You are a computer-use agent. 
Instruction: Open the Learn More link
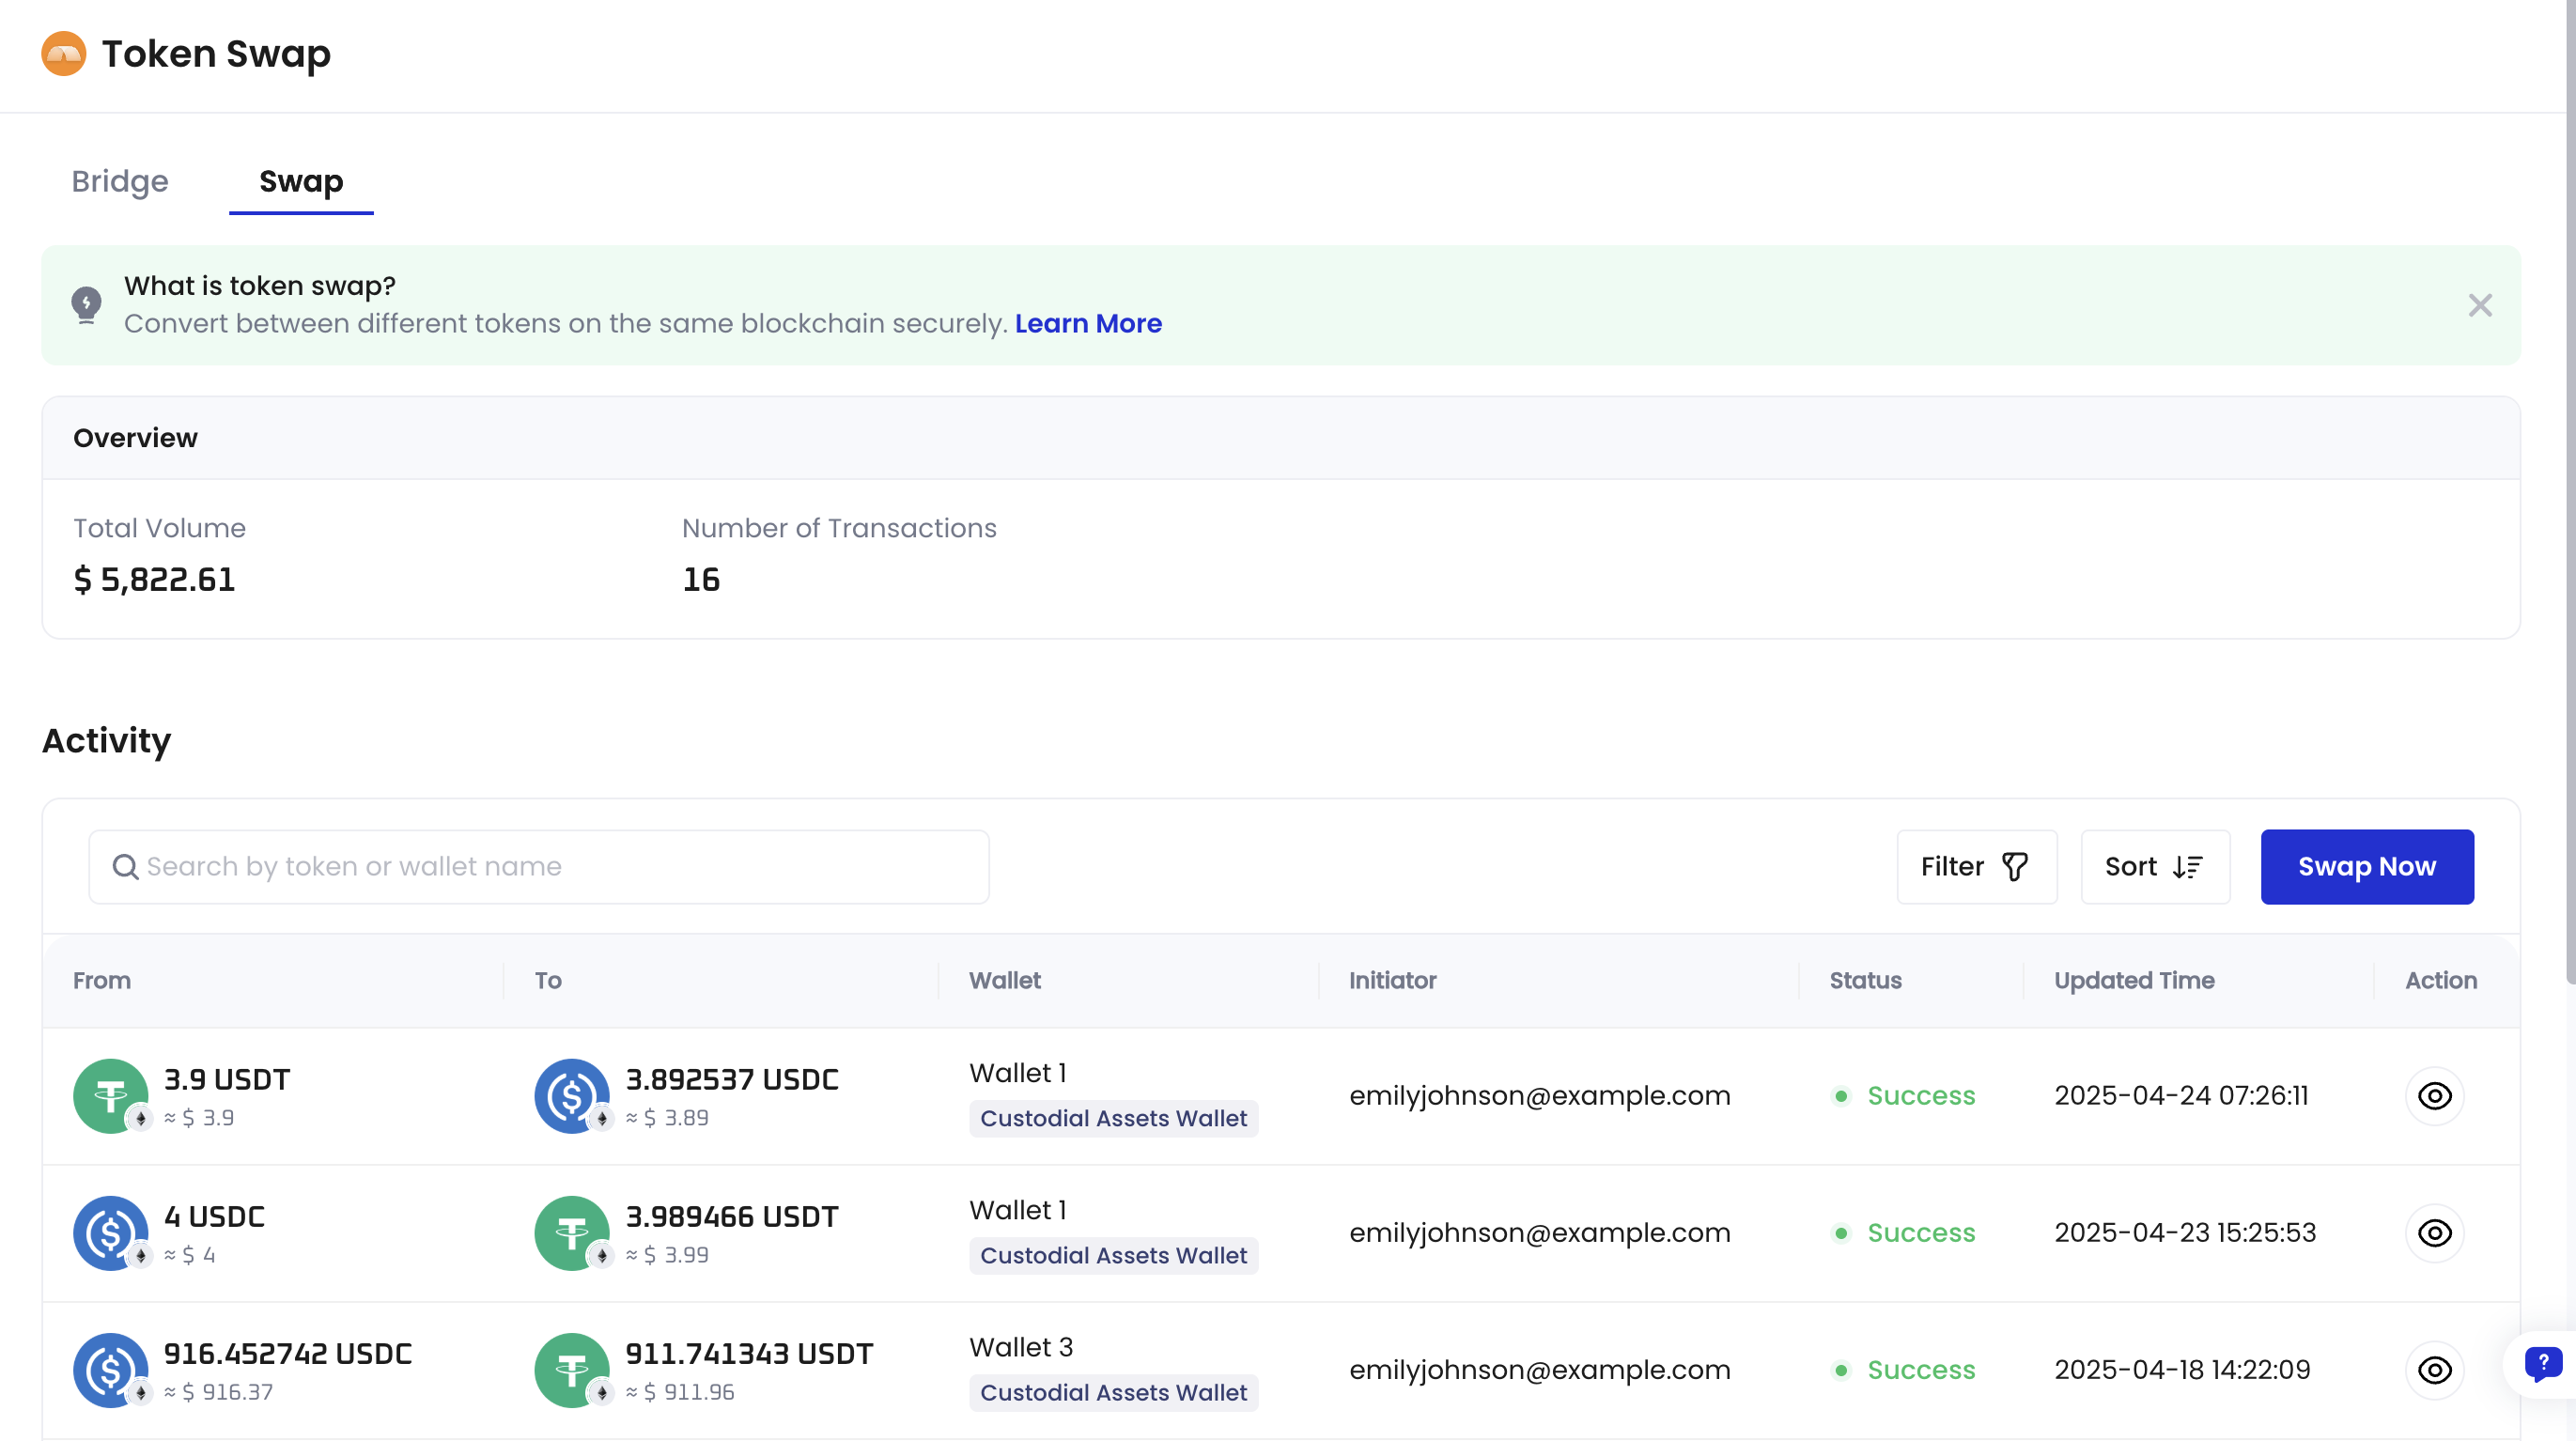[x=1088, y=323]
